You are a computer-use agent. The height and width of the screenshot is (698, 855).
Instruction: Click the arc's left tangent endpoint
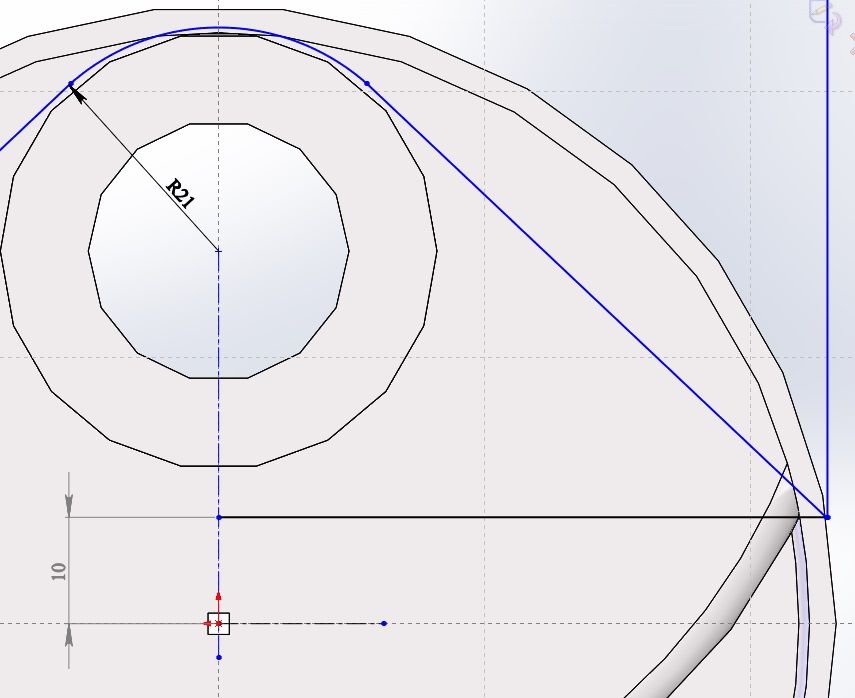pos(70,84)
